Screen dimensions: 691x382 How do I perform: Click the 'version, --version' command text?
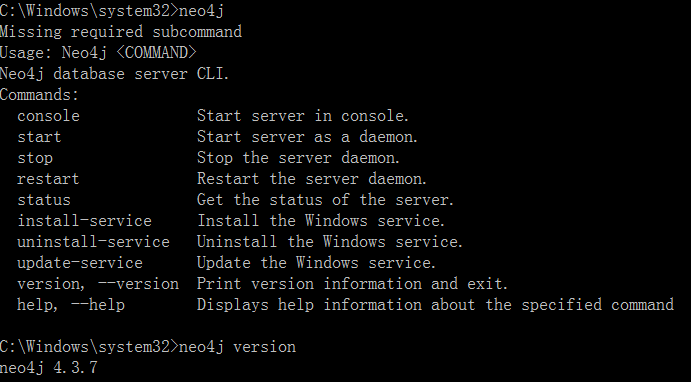(x=98, y=284)
